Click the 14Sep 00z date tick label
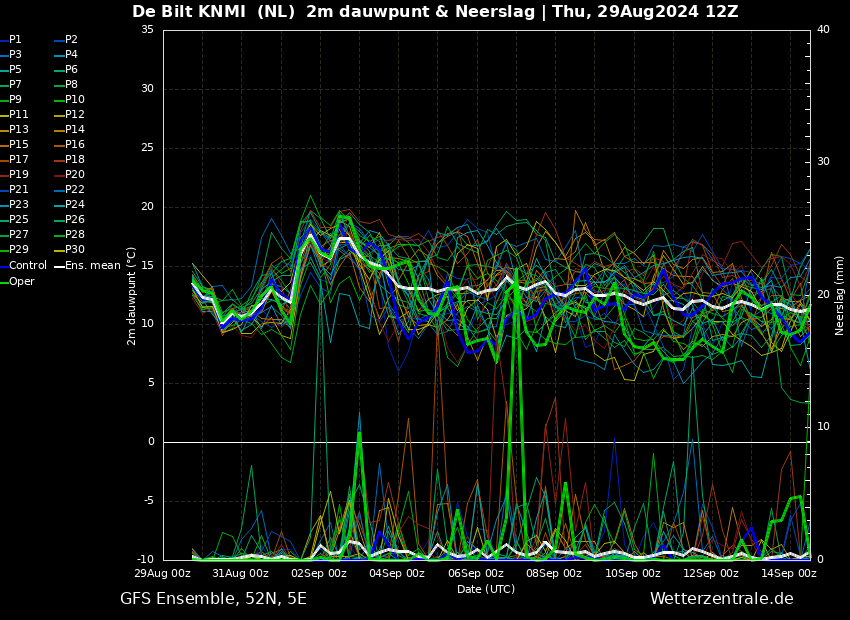The width and height of the screenshot is (850, 620). click(789, 573)
